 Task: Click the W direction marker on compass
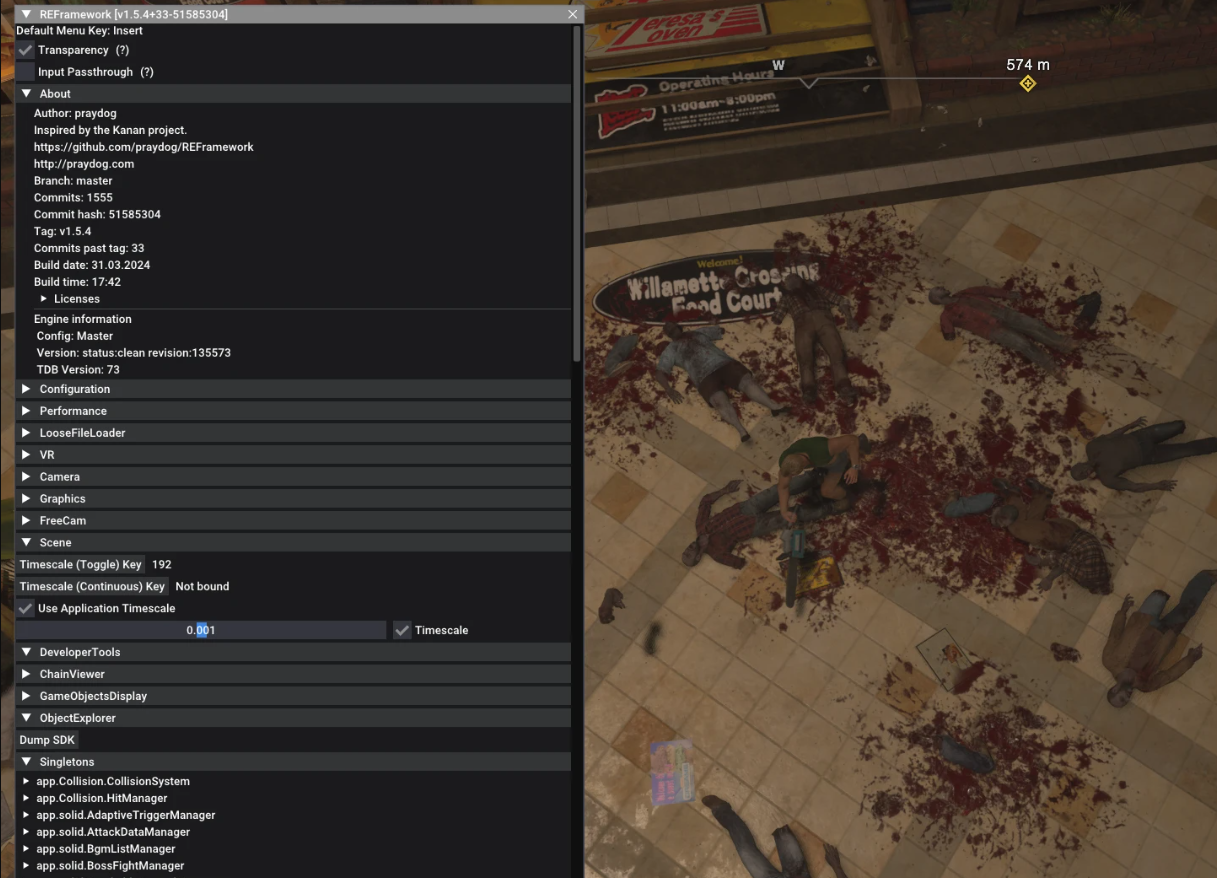[x=778, y=65]
